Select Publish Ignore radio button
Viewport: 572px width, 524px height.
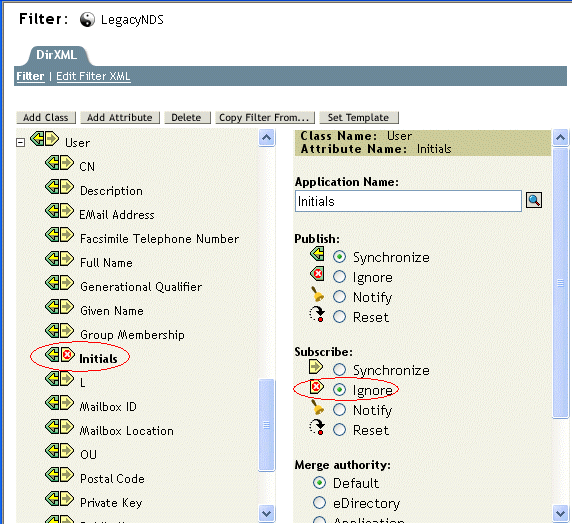(x=339, y=277)
